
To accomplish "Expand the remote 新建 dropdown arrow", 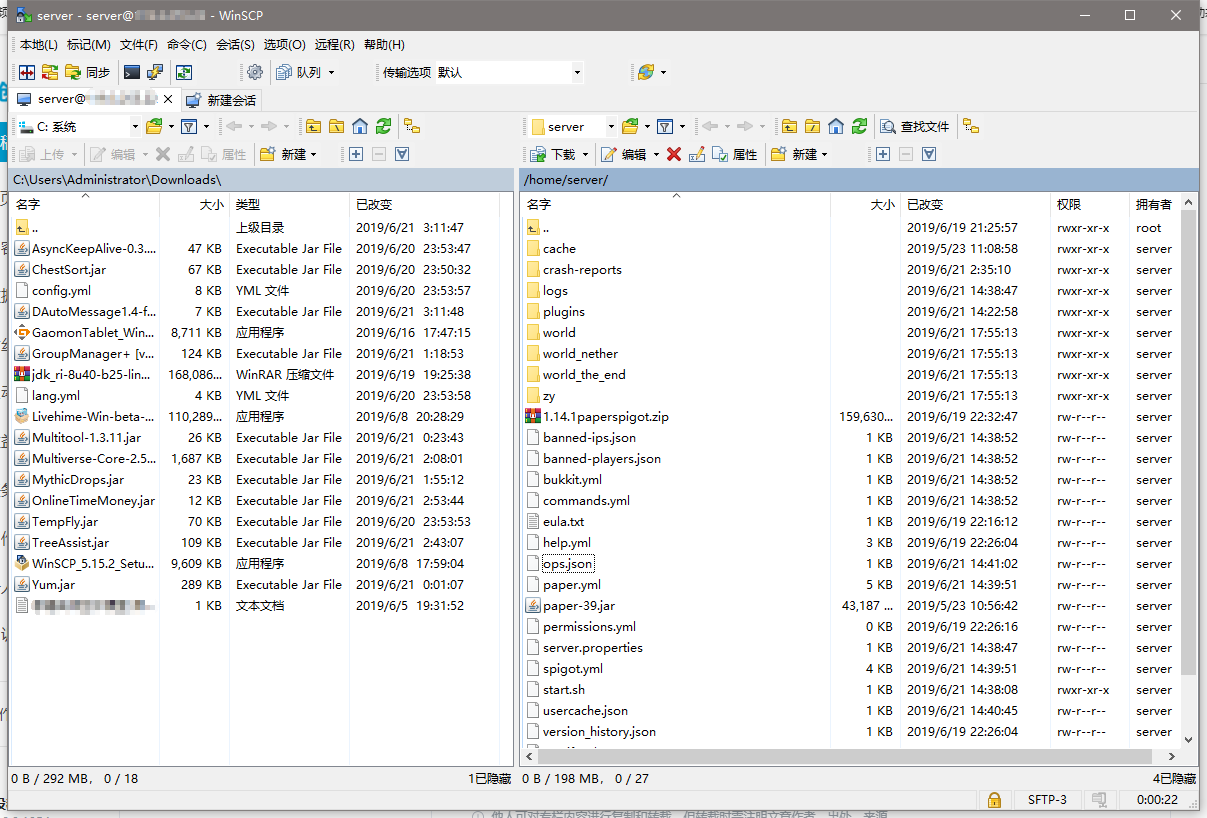I will coord(825,154).
